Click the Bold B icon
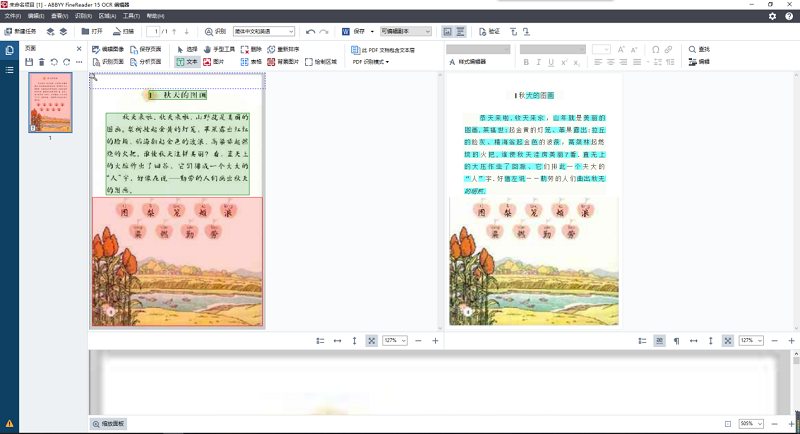This screenshot has width=800, height=434. [526, 62]
